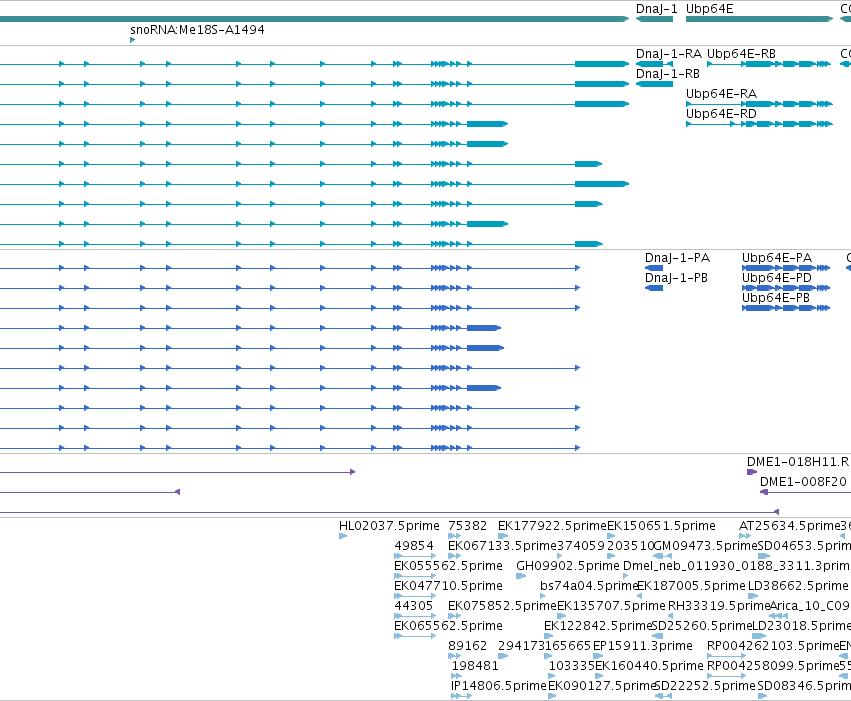The width and height of the screenshot is (851, 701).
Task: Click the LD38662.5prime EST label
Action: point(798,586)
